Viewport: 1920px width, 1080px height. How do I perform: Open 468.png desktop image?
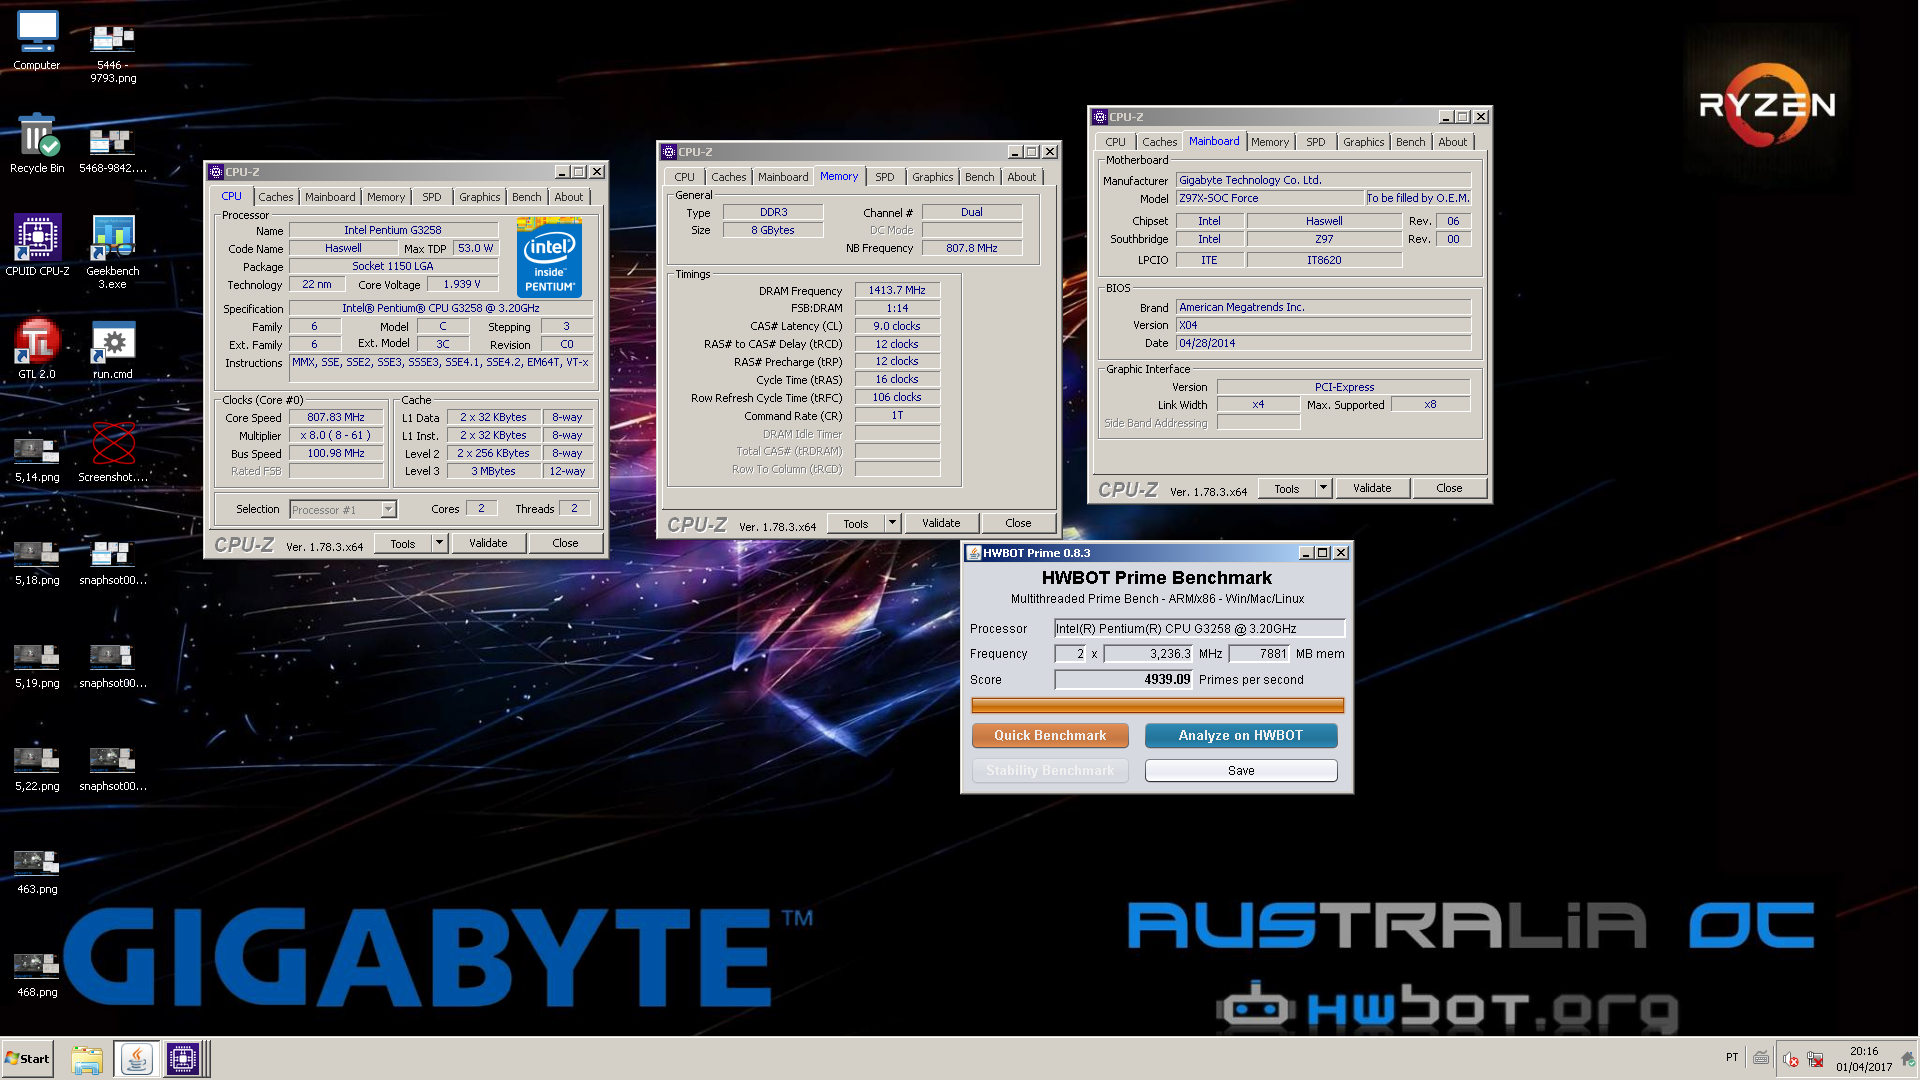pos(37,975)
